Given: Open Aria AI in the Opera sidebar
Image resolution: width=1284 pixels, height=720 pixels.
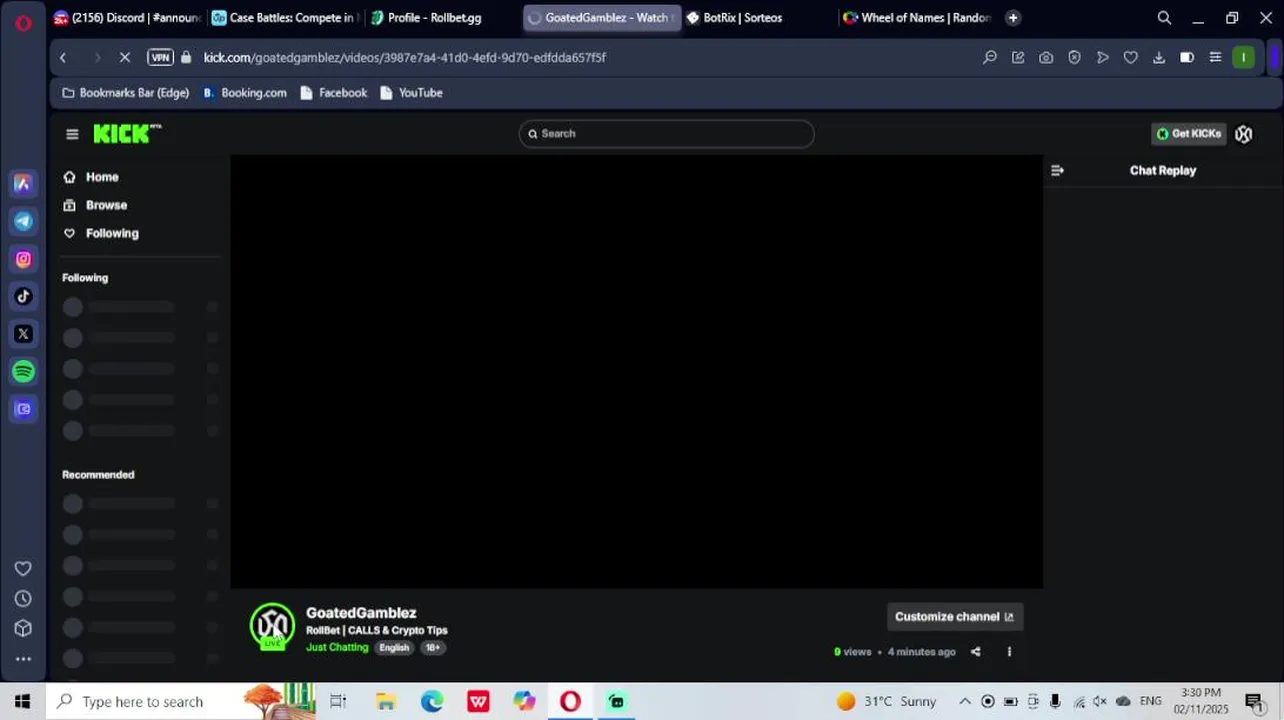Looking at the screenshot, I should coord(23,184).
